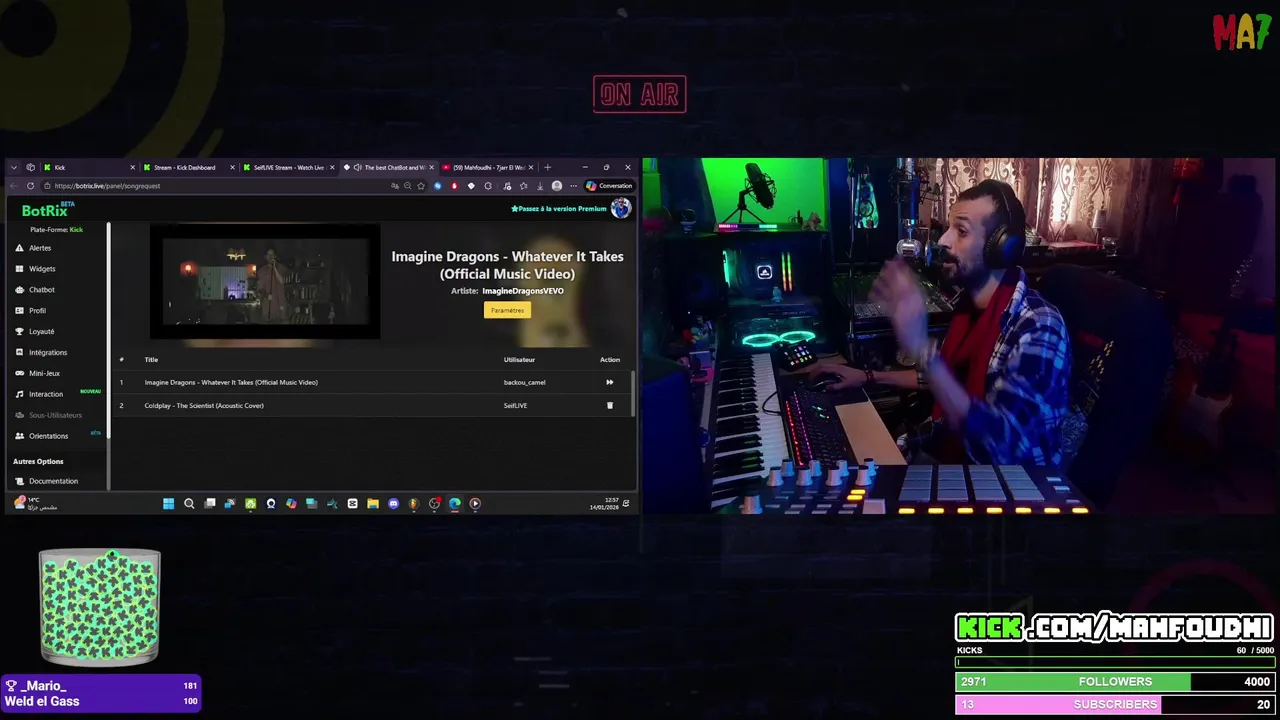Open the BotRix user avatar menu
This screenshot has width=1280, height=720.
pyautogui.click(x=621, y=208)
